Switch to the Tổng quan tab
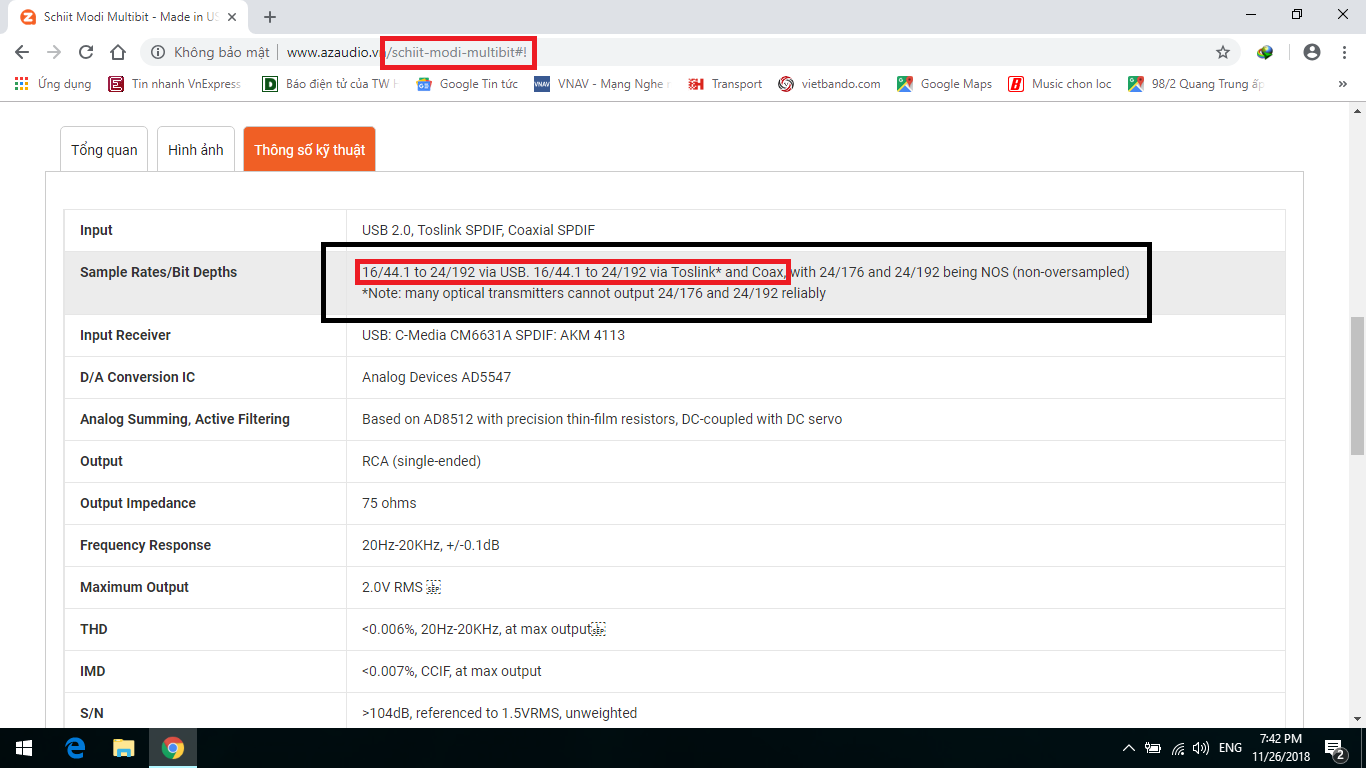 tap(104, 149)
